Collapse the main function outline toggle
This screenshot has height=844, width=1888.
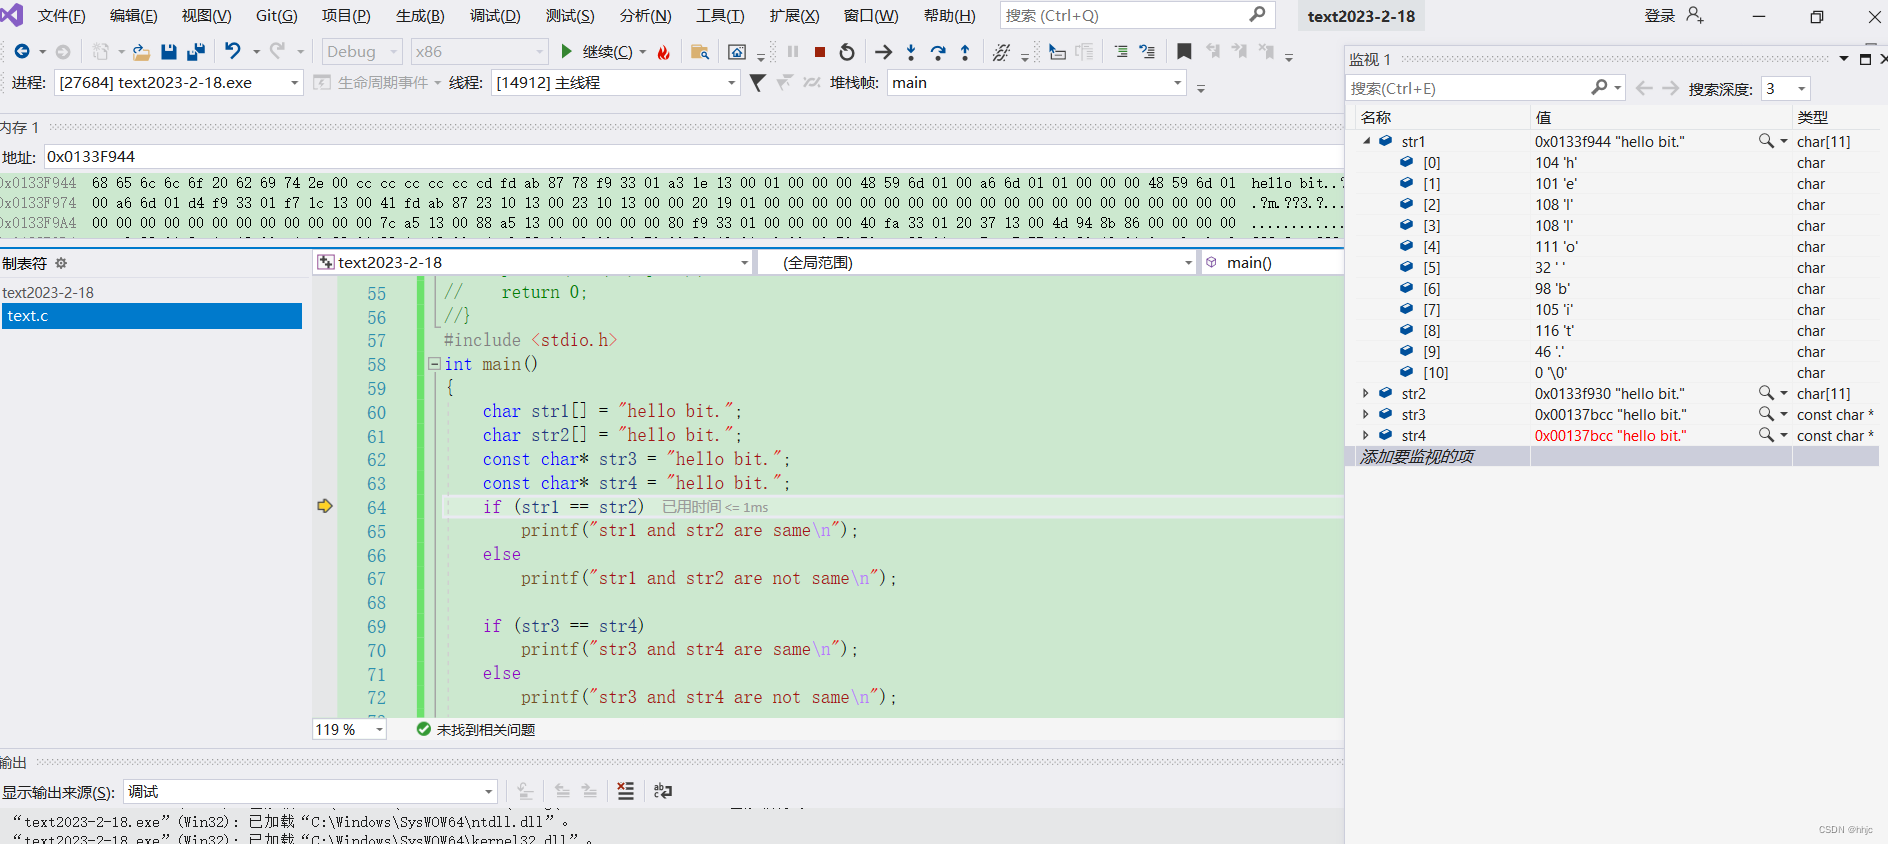(x=435, y=364)
